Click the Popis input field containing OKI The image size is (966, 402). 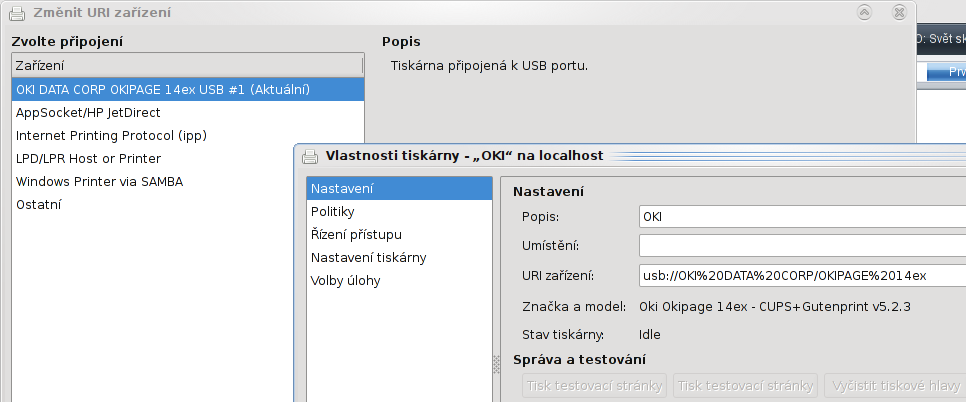[x=802, y=217]
